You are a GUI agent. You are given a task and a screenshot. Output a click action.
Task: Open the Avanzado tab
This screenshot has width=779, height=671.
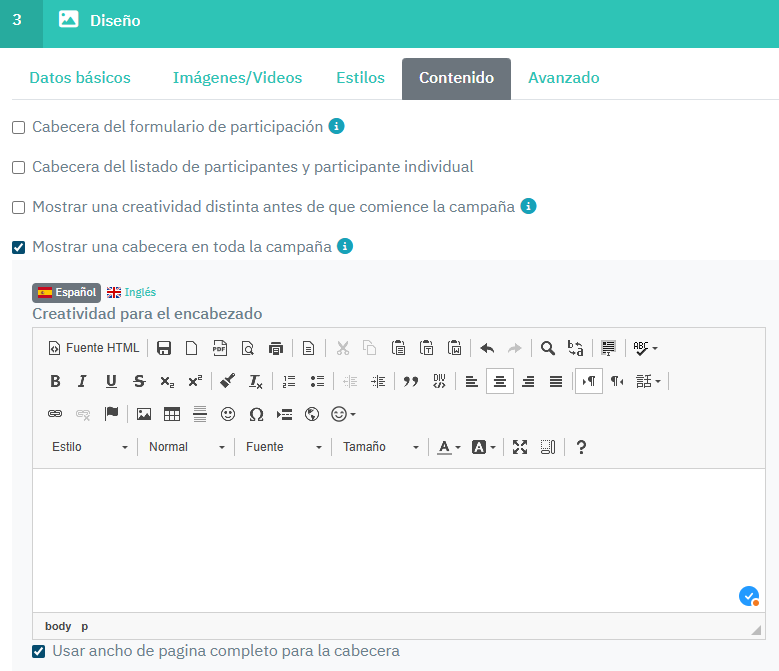click(564, 78)
